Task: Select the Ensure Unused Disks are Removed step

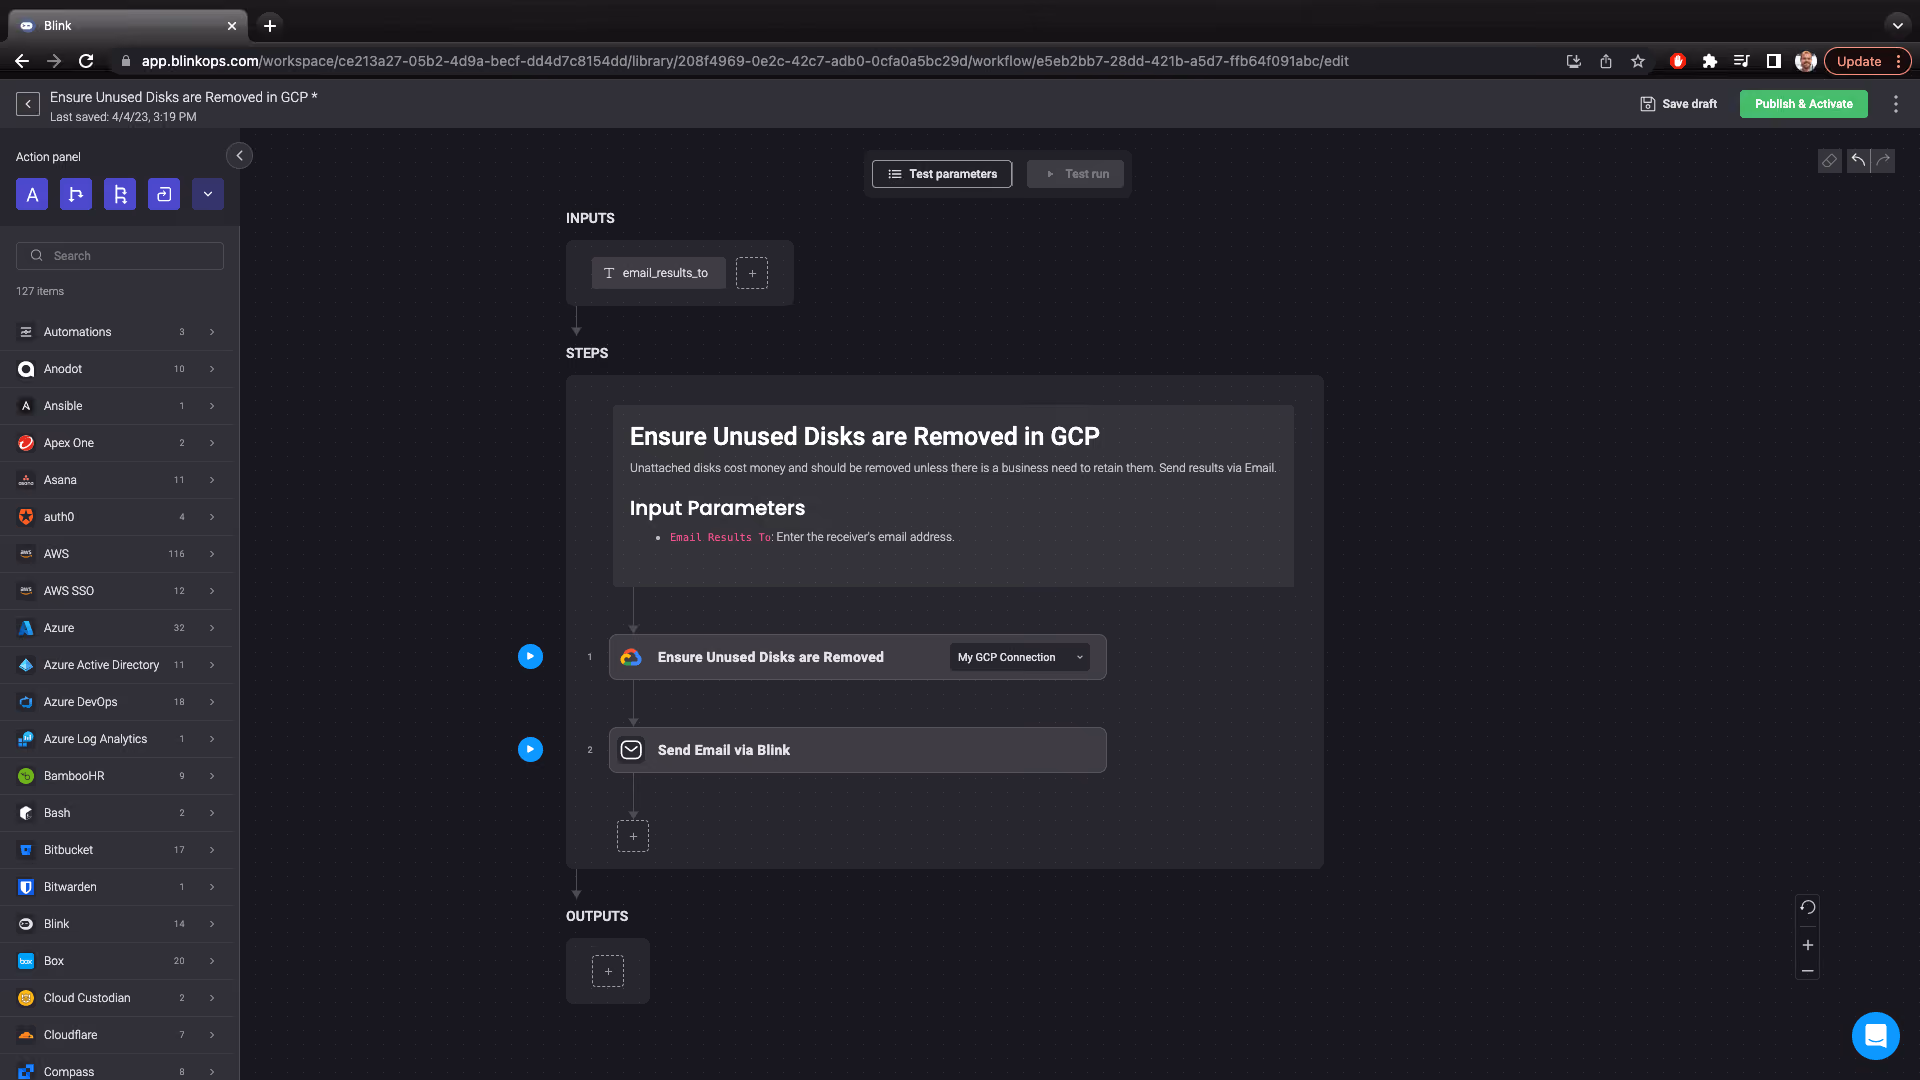Action: (x=857, y=657)
